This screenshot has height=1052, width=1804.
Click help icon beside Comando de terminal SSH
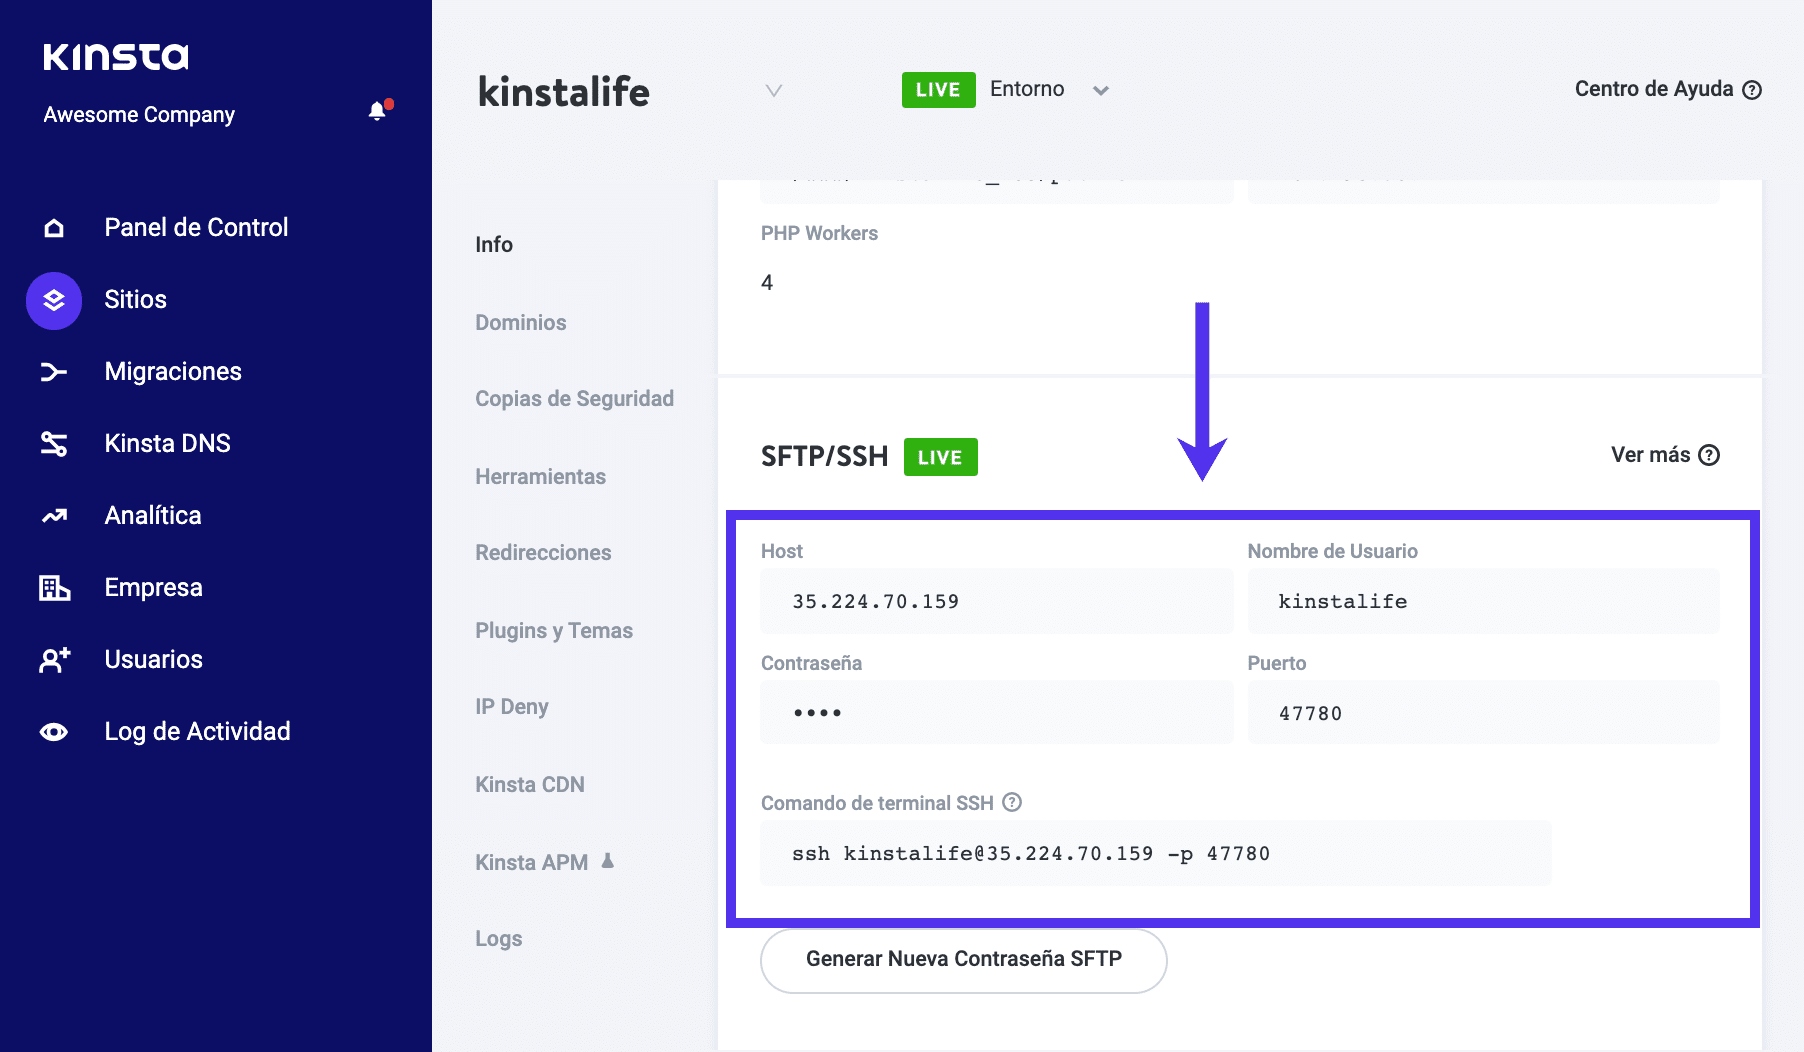tap(1012, 802)
